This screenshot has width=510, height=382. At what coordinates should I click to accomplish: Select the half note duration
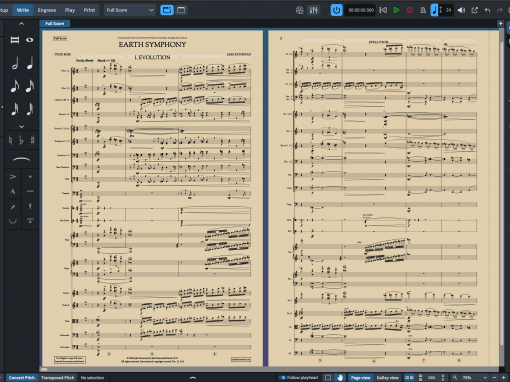(15, 63)
